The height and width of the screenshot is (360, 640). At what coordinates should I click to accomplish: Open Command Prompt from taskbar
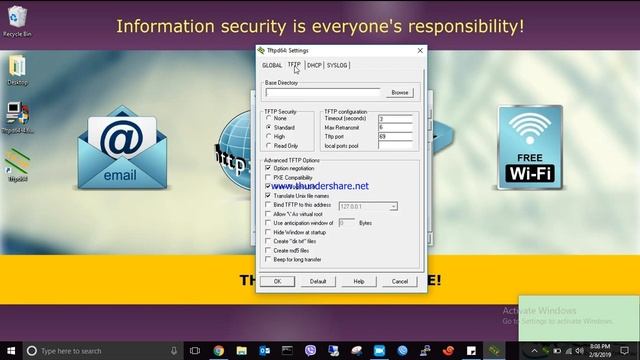287,351
